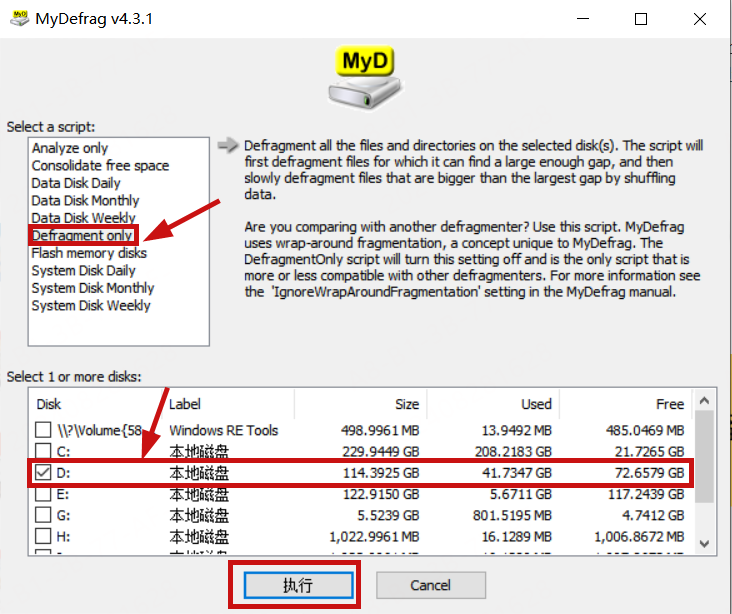Close the MyDefrag window
Screen dimensions: 732x614
(x=699, y=19)
